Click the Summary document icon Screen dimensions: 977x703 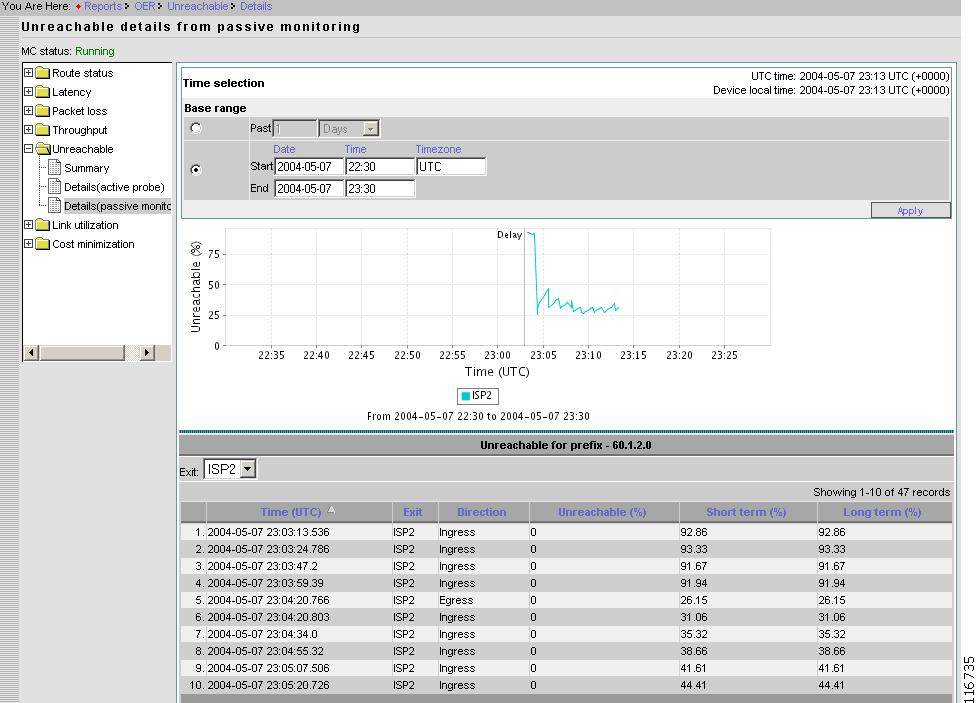(56, 168)
